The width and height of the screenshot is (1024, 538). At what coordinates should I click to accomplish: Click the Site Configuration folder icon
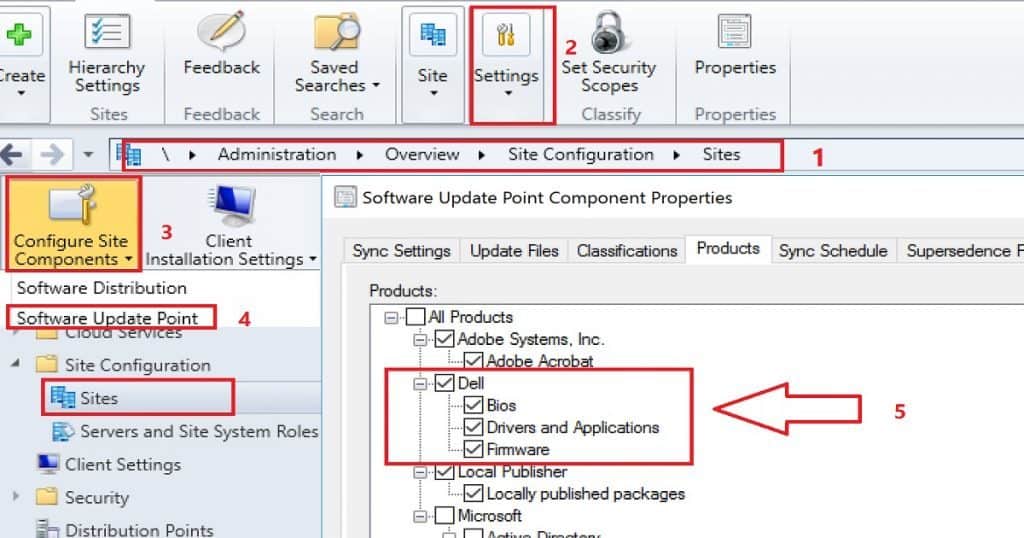point(46,364)
